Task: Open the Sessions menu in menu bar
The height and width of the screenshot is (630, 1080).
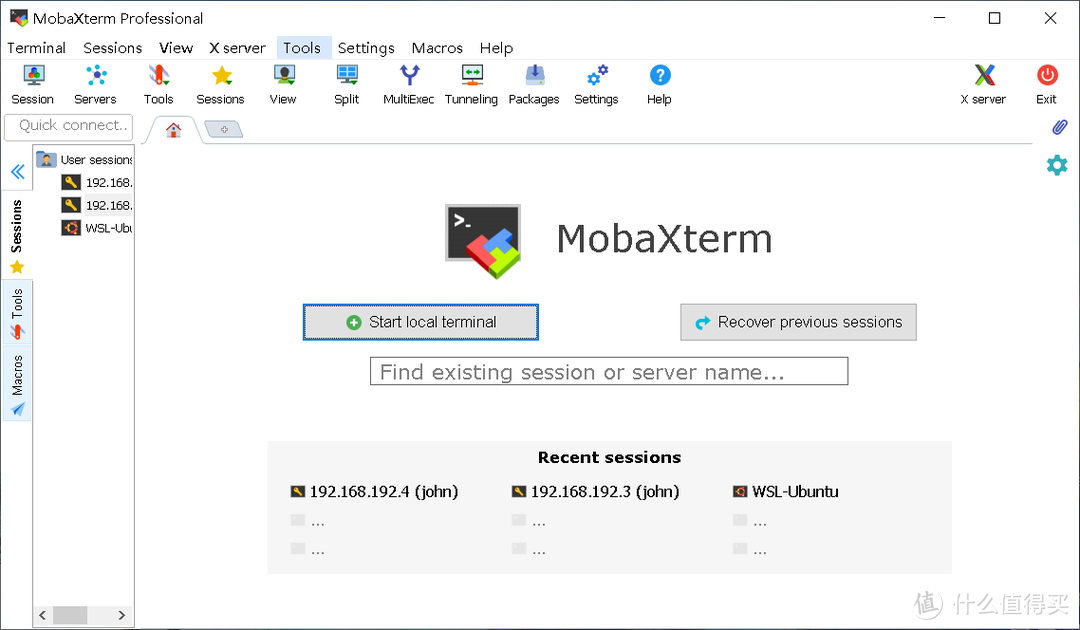Action: 112,48
